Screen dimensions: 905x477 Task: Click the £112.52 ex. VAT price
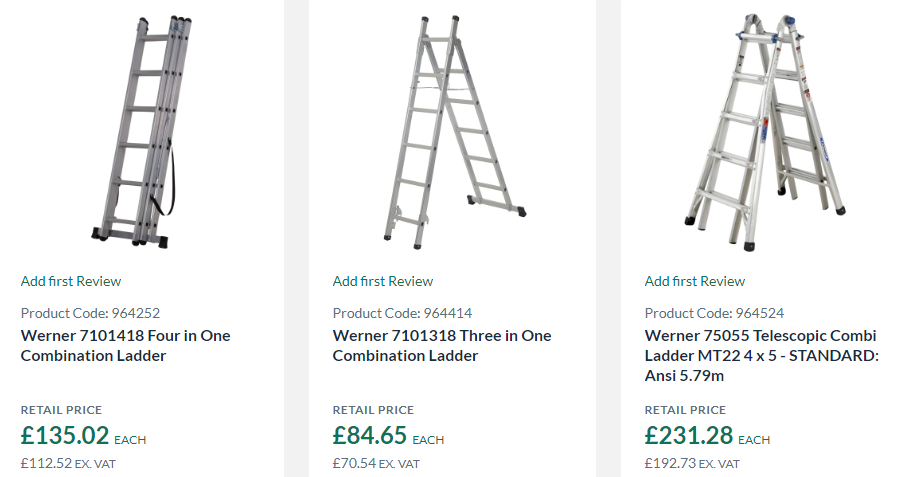pos(68,463)
